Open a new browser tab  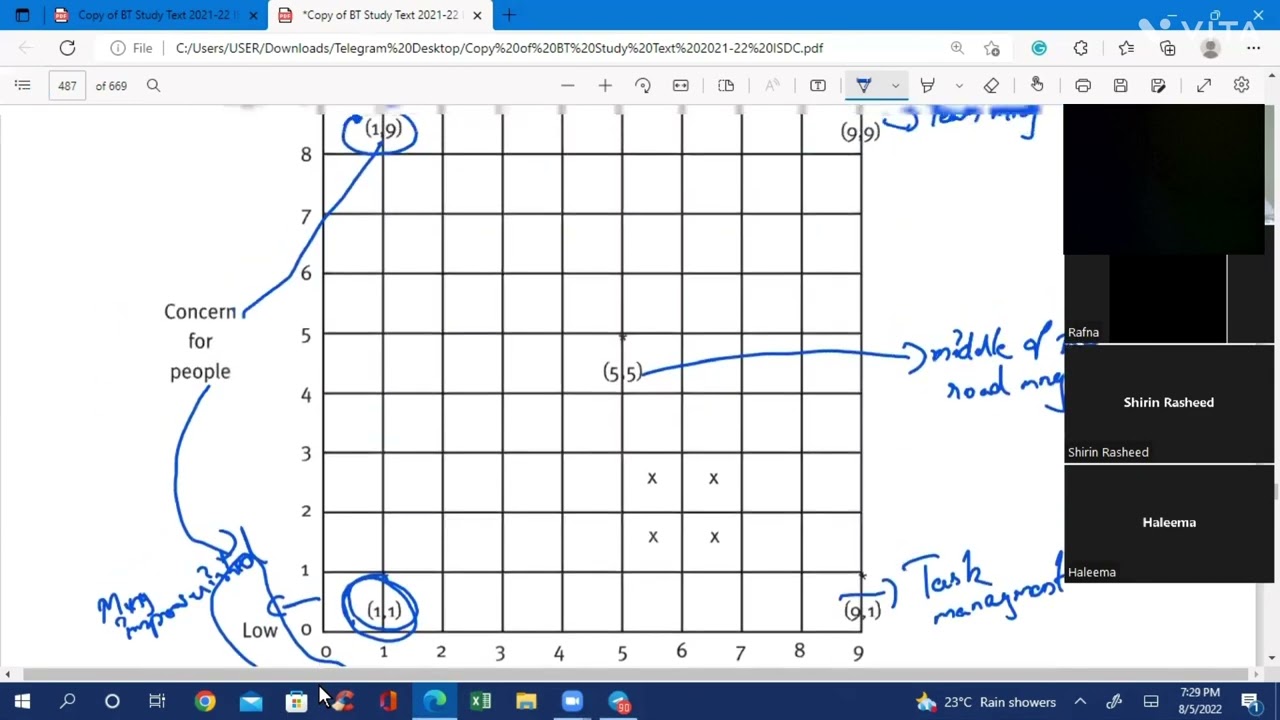(509, 15)
